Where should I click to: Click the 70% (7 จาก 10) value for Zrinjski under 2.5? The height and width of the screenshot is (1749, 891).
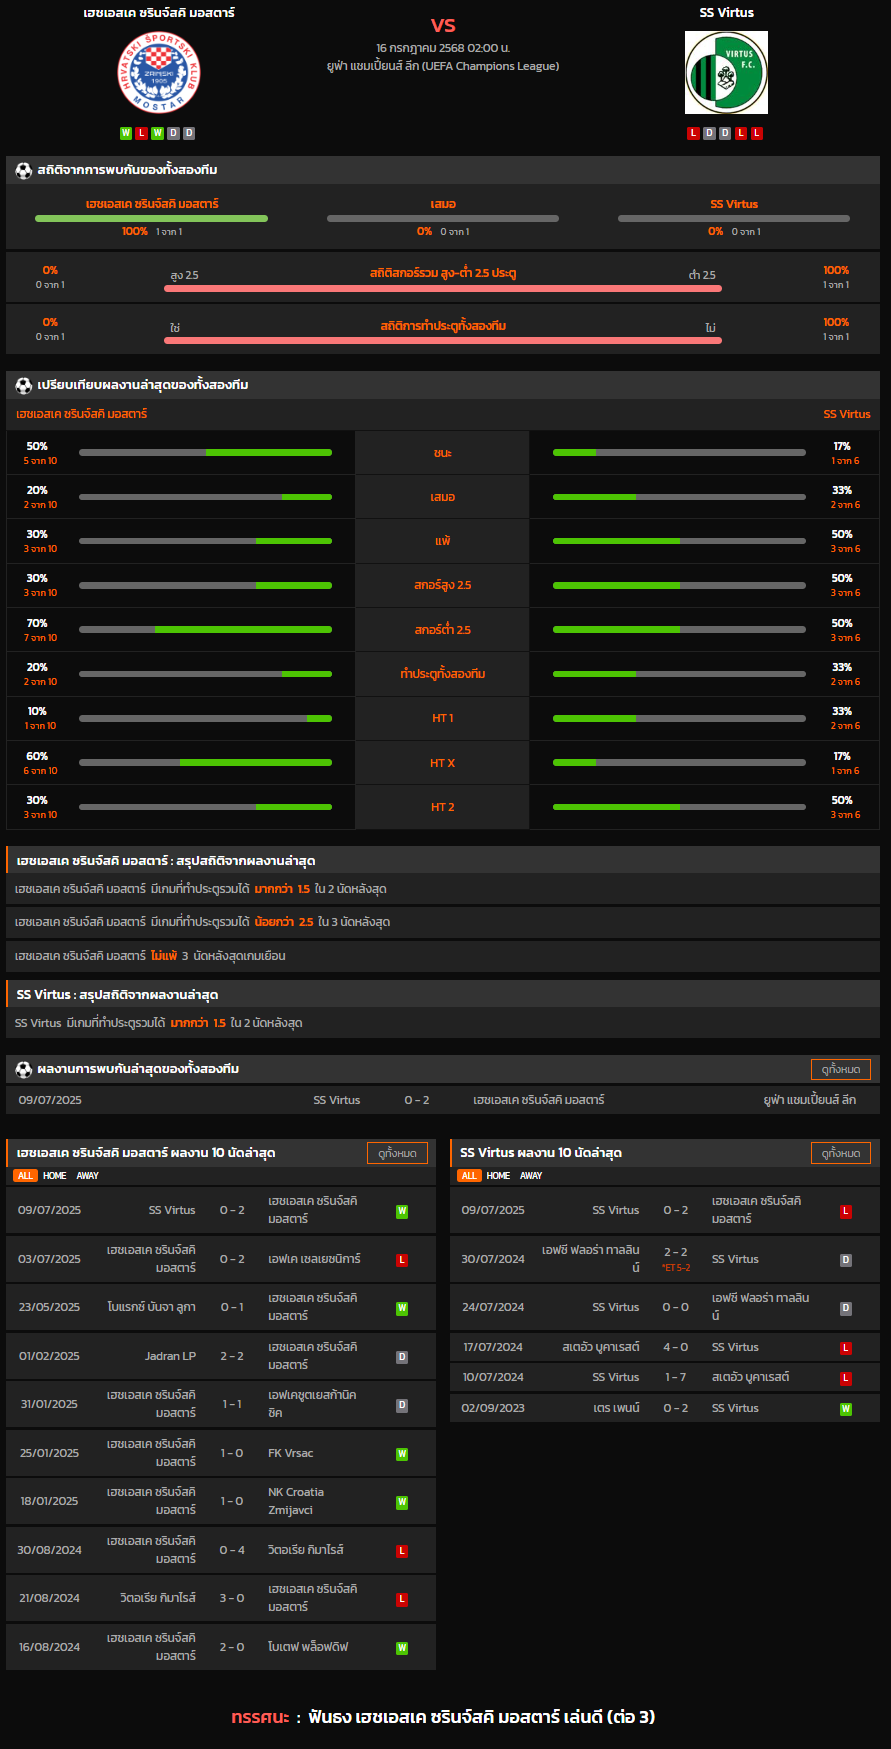click(x=40, y=630)
